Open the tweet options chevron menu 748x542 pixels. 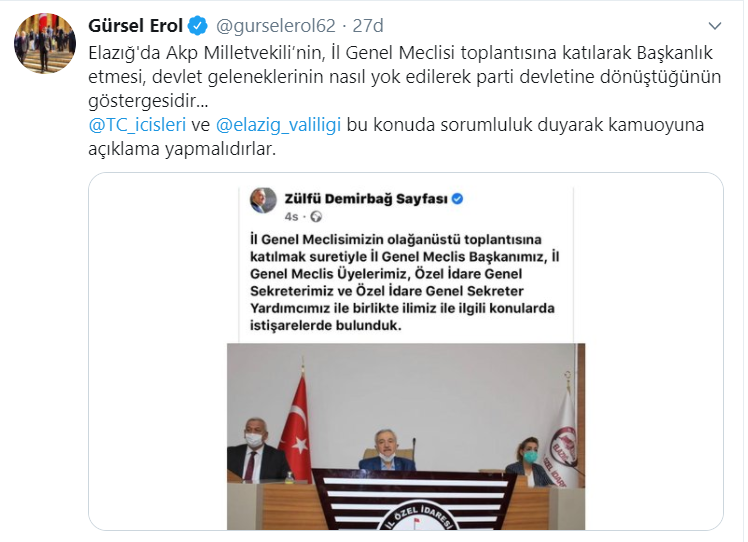point(715,26)
